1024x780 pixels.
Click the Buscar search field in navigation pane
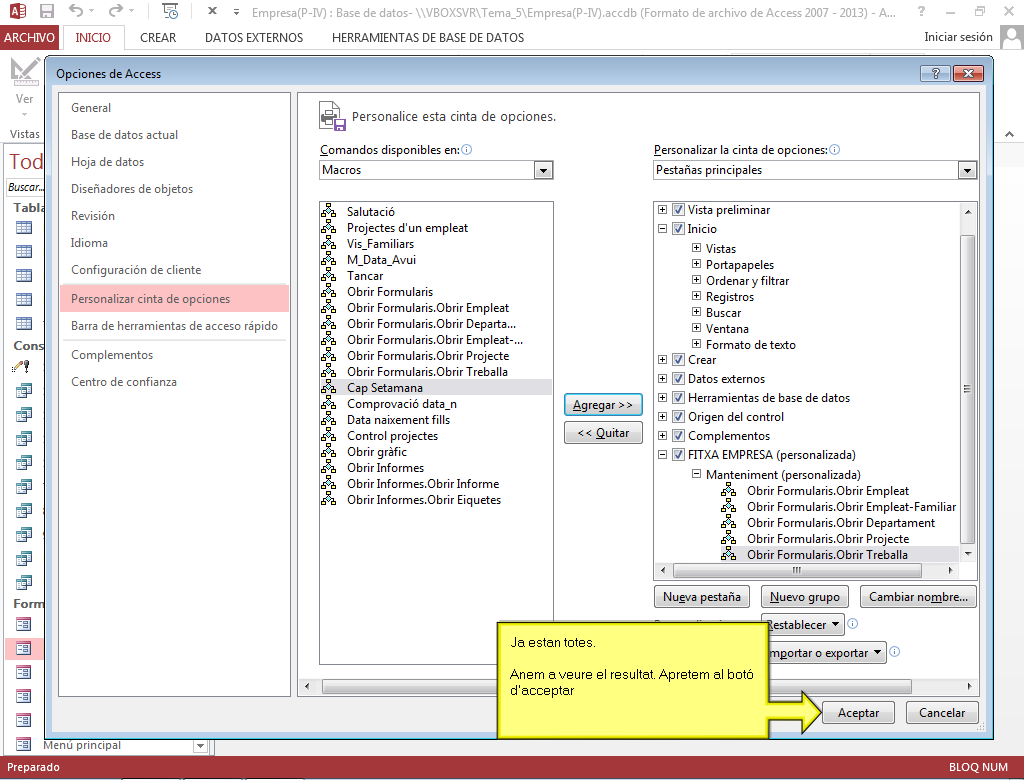tap(25, 187)
